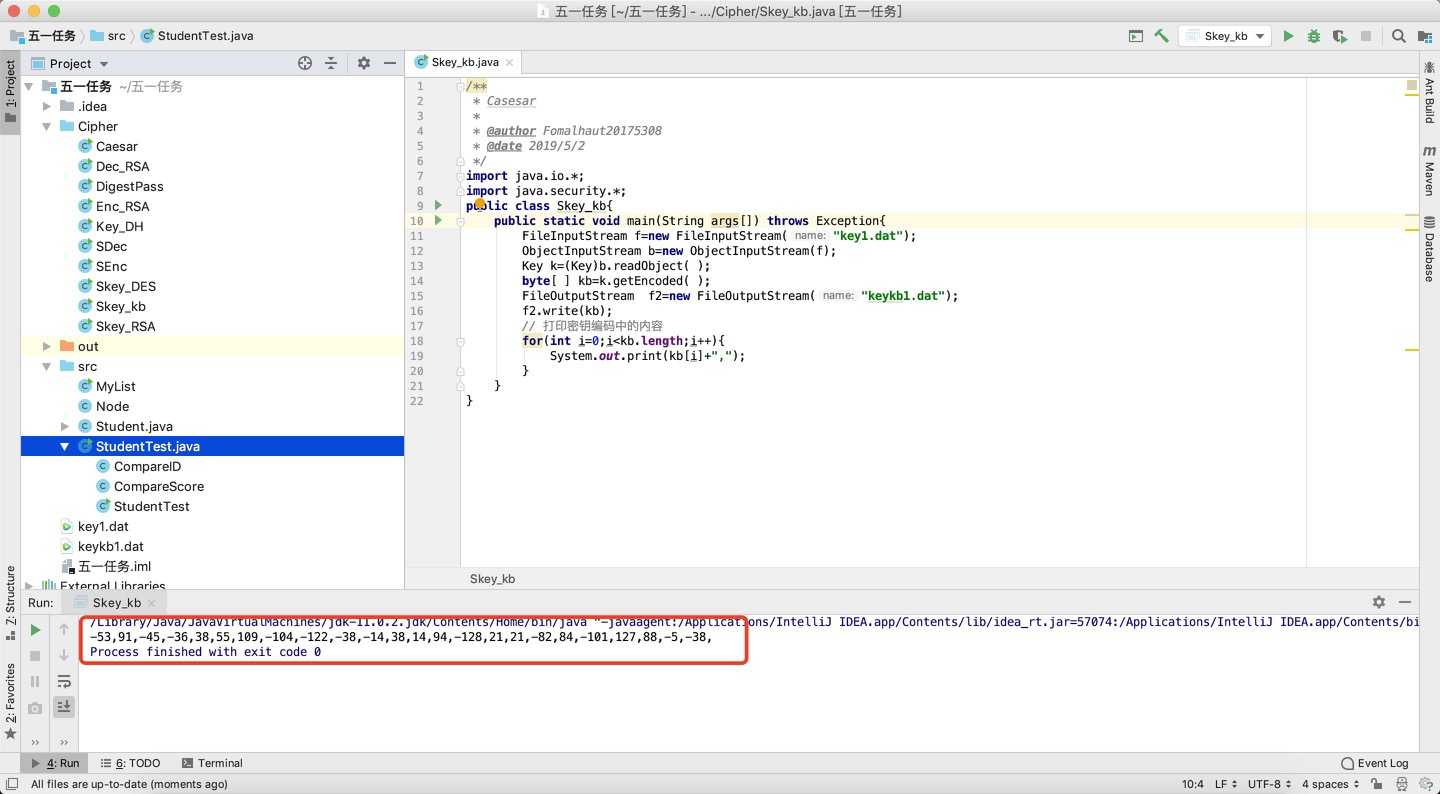Select Skey_DES in project tree
This screenshot has width=1440, height=794.
125,286
